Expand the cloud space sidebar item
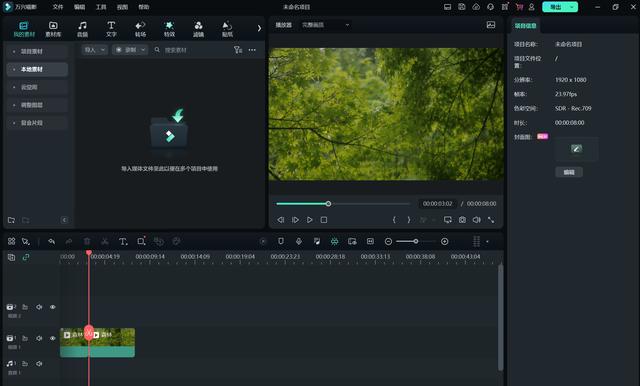Screen dimensions: 640x386 pyautogui.click(x=37, y=87)
